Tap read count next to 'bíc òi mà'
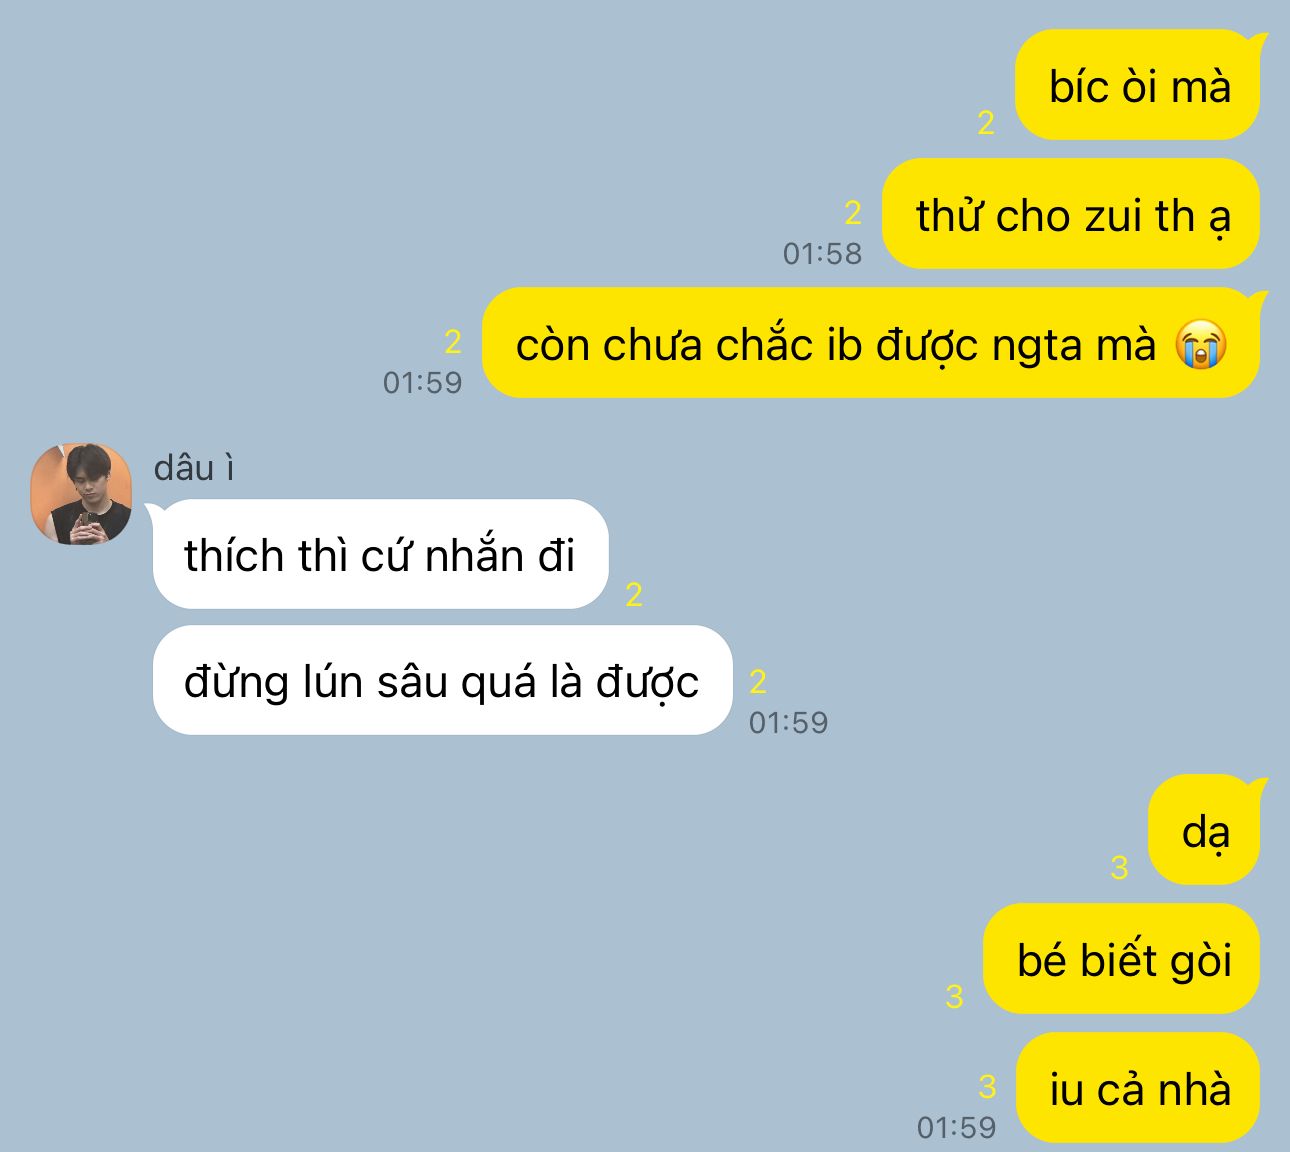Viewport: 1290px width, 1152px height. coord(986,123)
